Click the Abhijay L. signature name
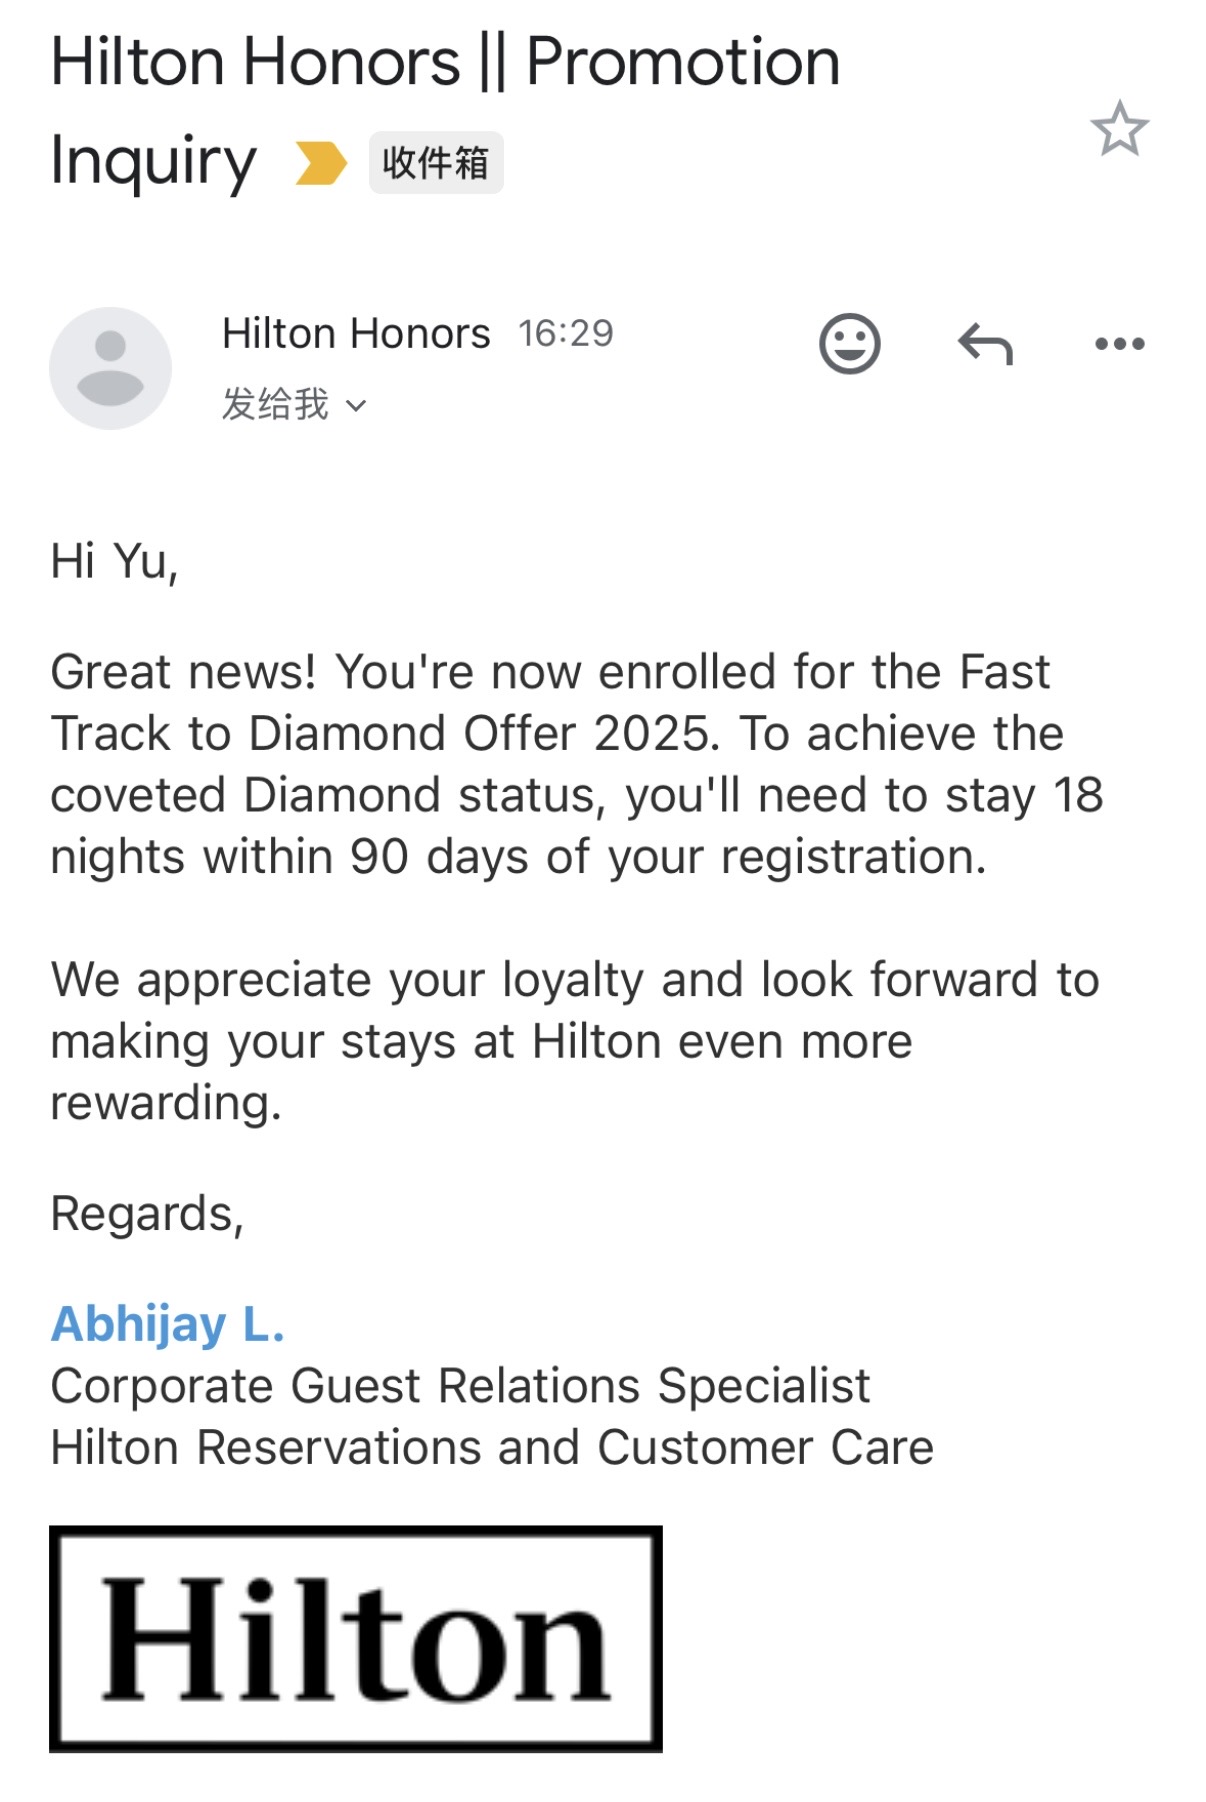 click(x=167, y=1324)
